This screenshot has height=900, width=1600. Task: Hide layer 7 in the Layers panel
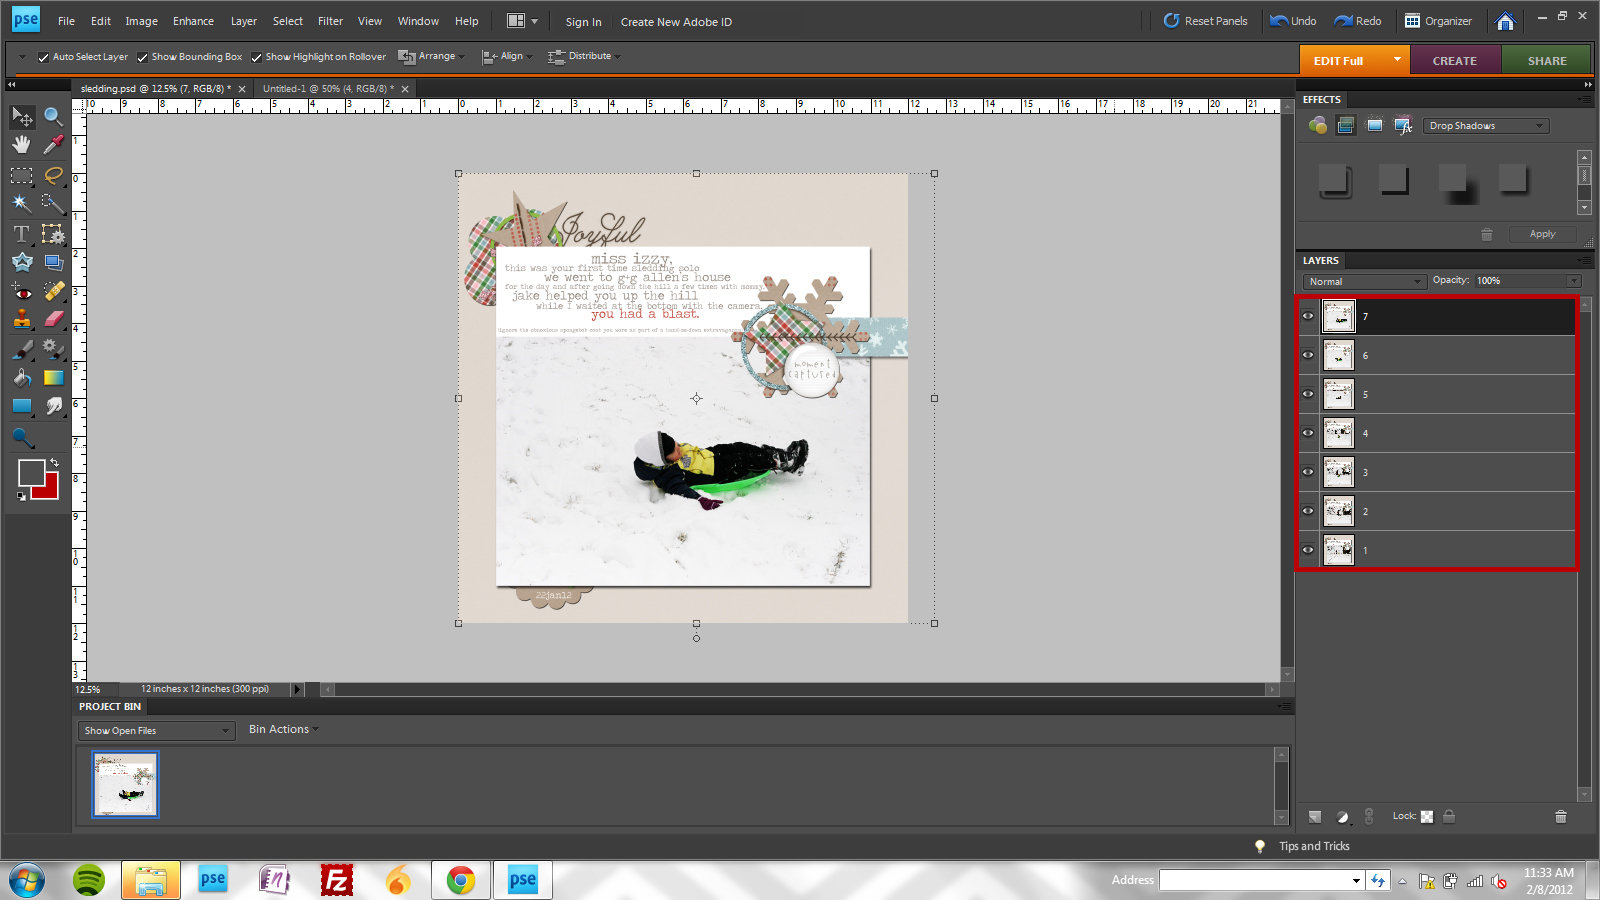1307,316
